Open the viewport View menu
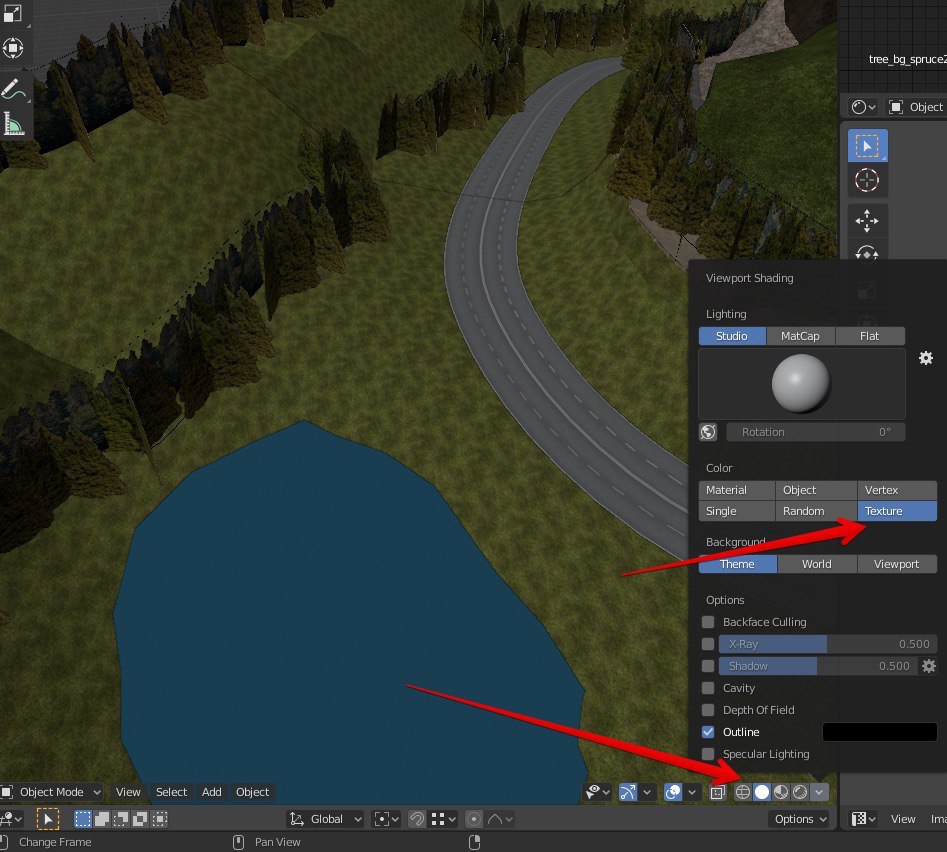 128,792
